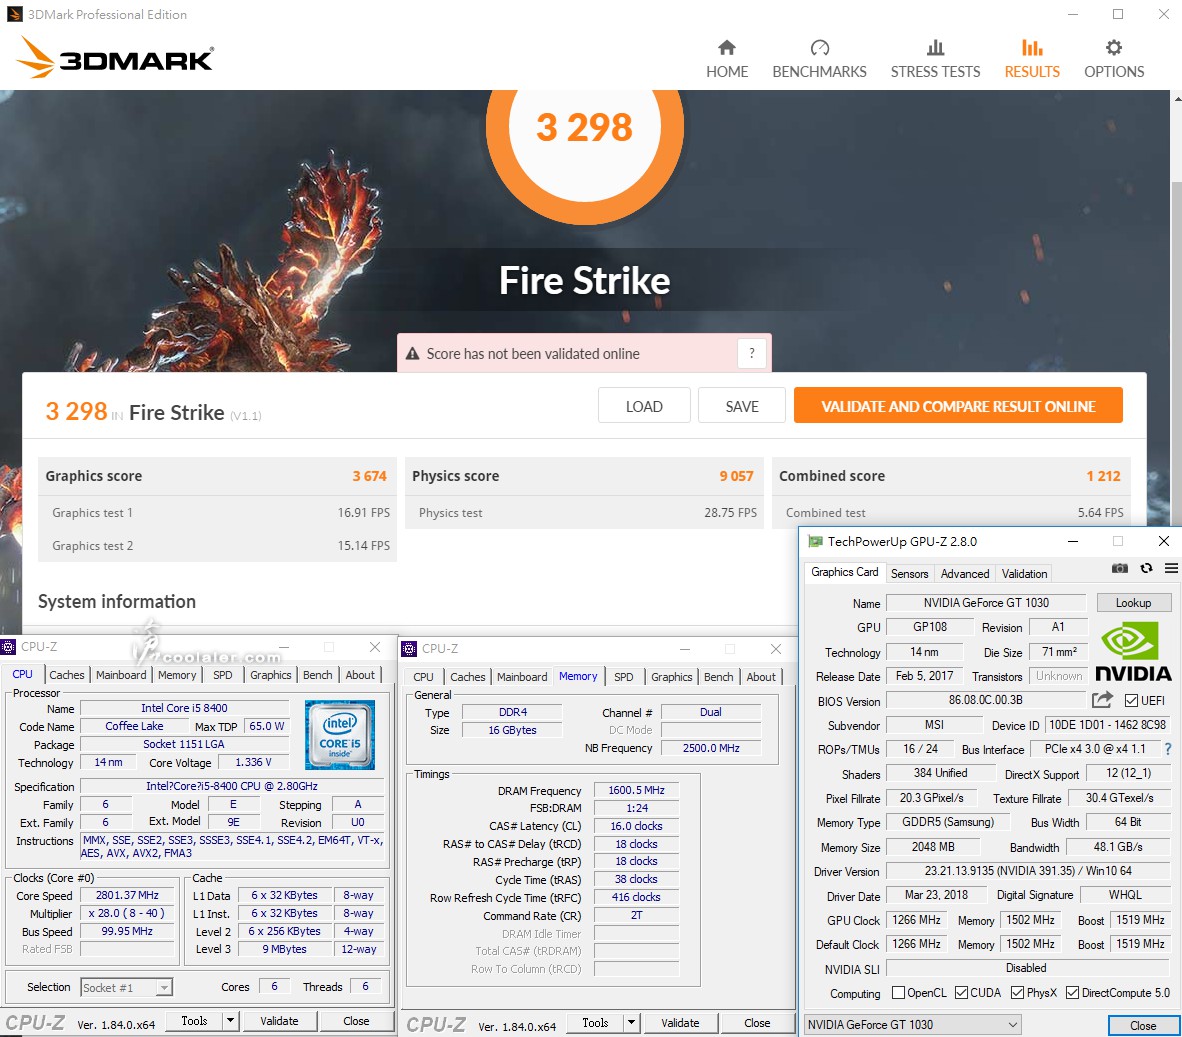Select the Graphics Card tab in GPU-Z
Viewport: 1182px width, 1037px height.
[844, 572]
